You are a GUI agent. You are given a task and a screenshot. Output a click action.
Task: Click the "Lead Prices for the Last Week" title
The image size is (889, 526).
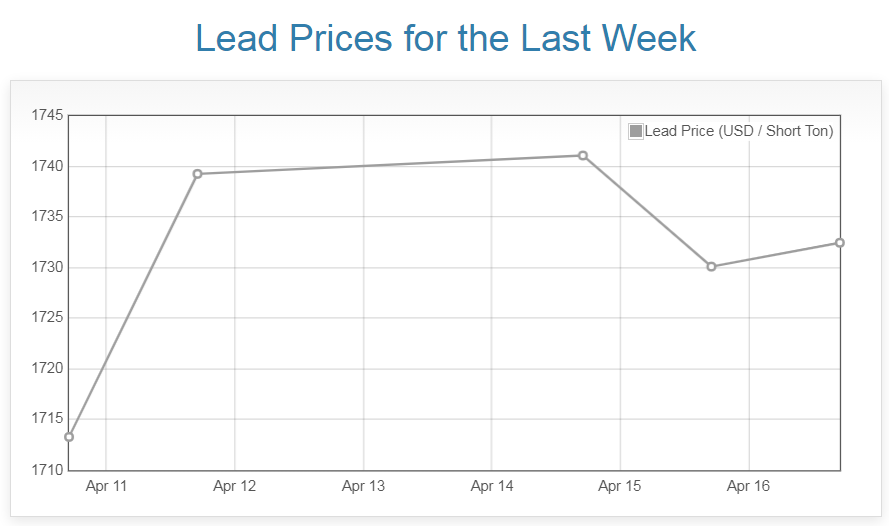(445, 38)
